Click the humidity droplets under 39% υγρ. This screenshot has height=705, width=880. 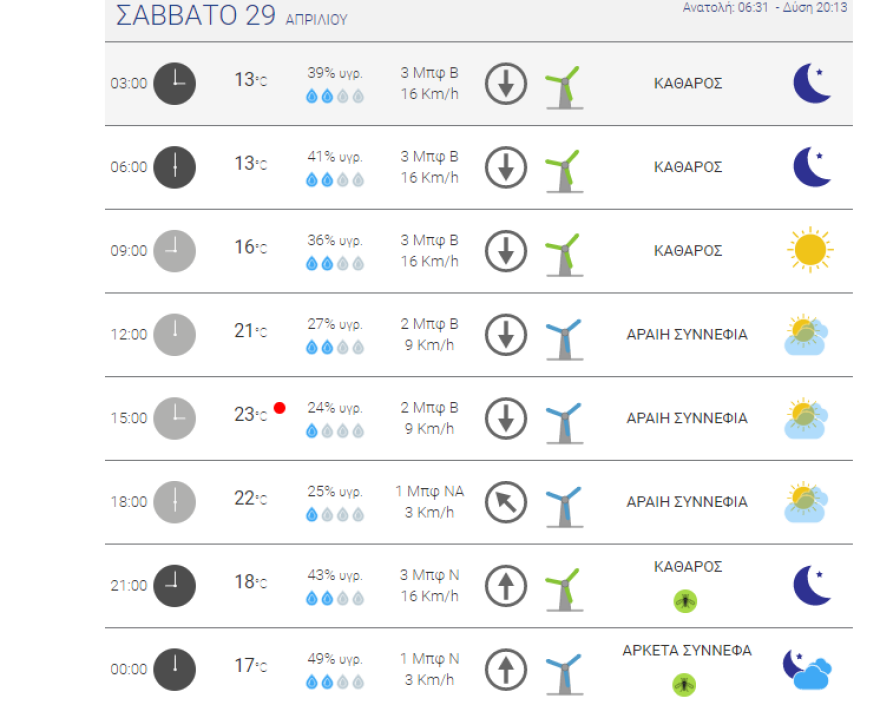click(335, 97)
